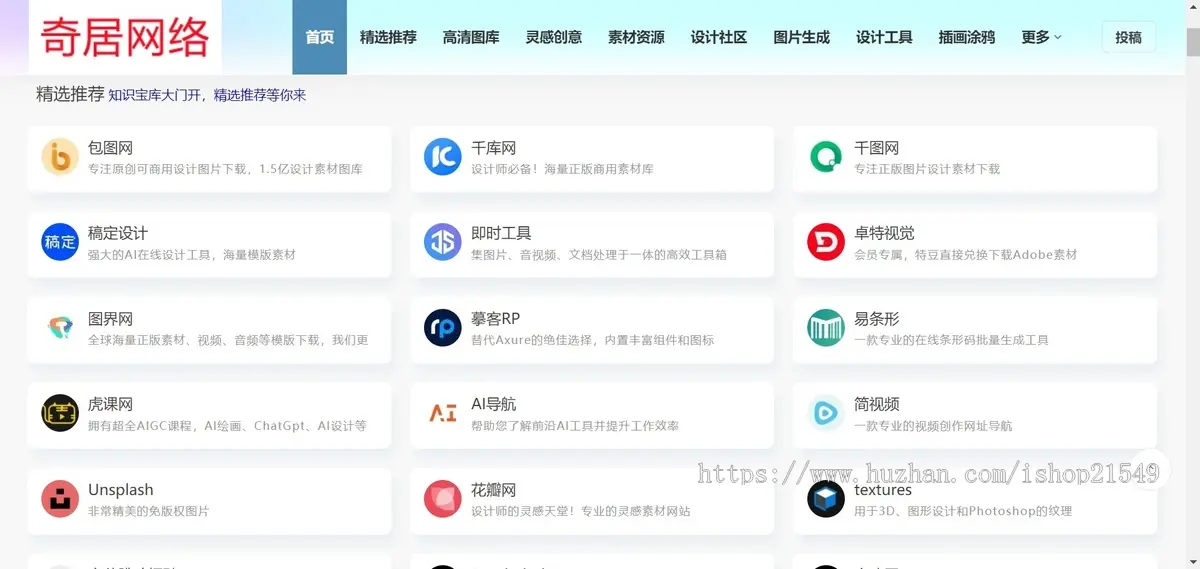This screenshot has height=569, width=1200.
Task: Click description 非常精美的免版权图片
Action: (149, 511)
